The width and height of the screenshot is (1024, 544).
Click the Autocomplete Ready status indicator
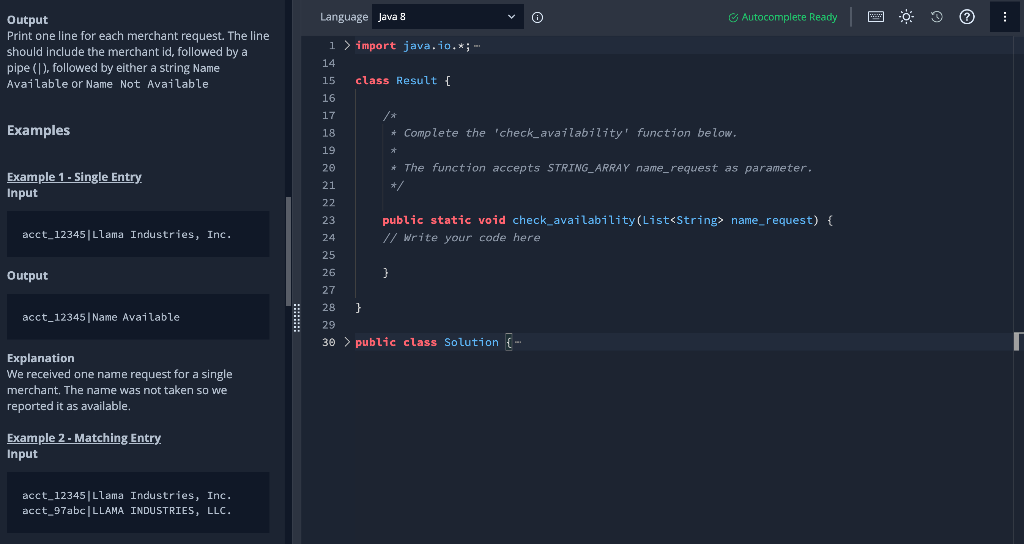click(x=782, y=18)
